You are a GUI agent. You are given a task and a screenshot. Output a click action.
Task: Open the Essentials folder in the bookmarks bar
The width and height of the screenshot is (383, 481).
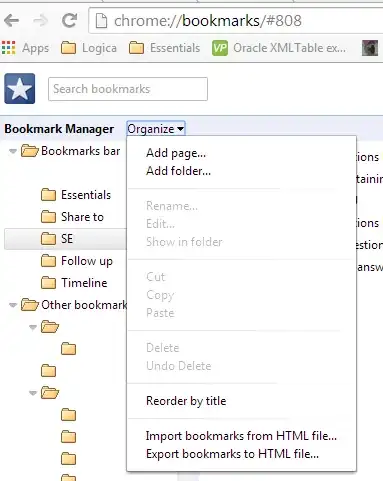tap(164, 48)
